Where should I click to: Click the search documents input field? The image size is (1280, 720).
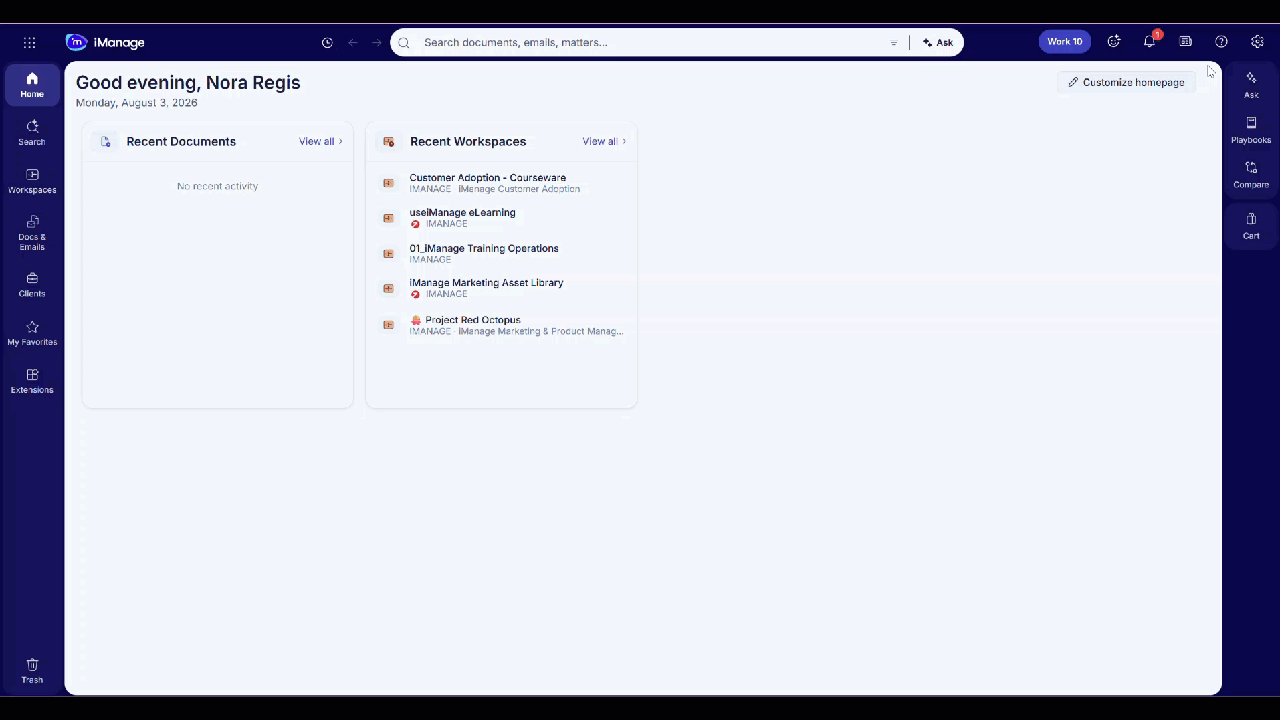tap(650, 42)
